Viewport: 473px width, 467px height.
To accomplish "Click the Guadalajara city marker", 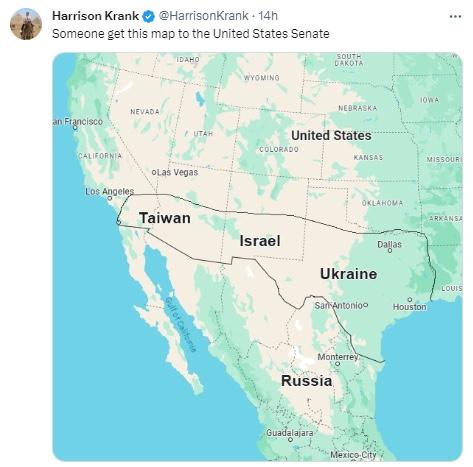I will point(290,440).
